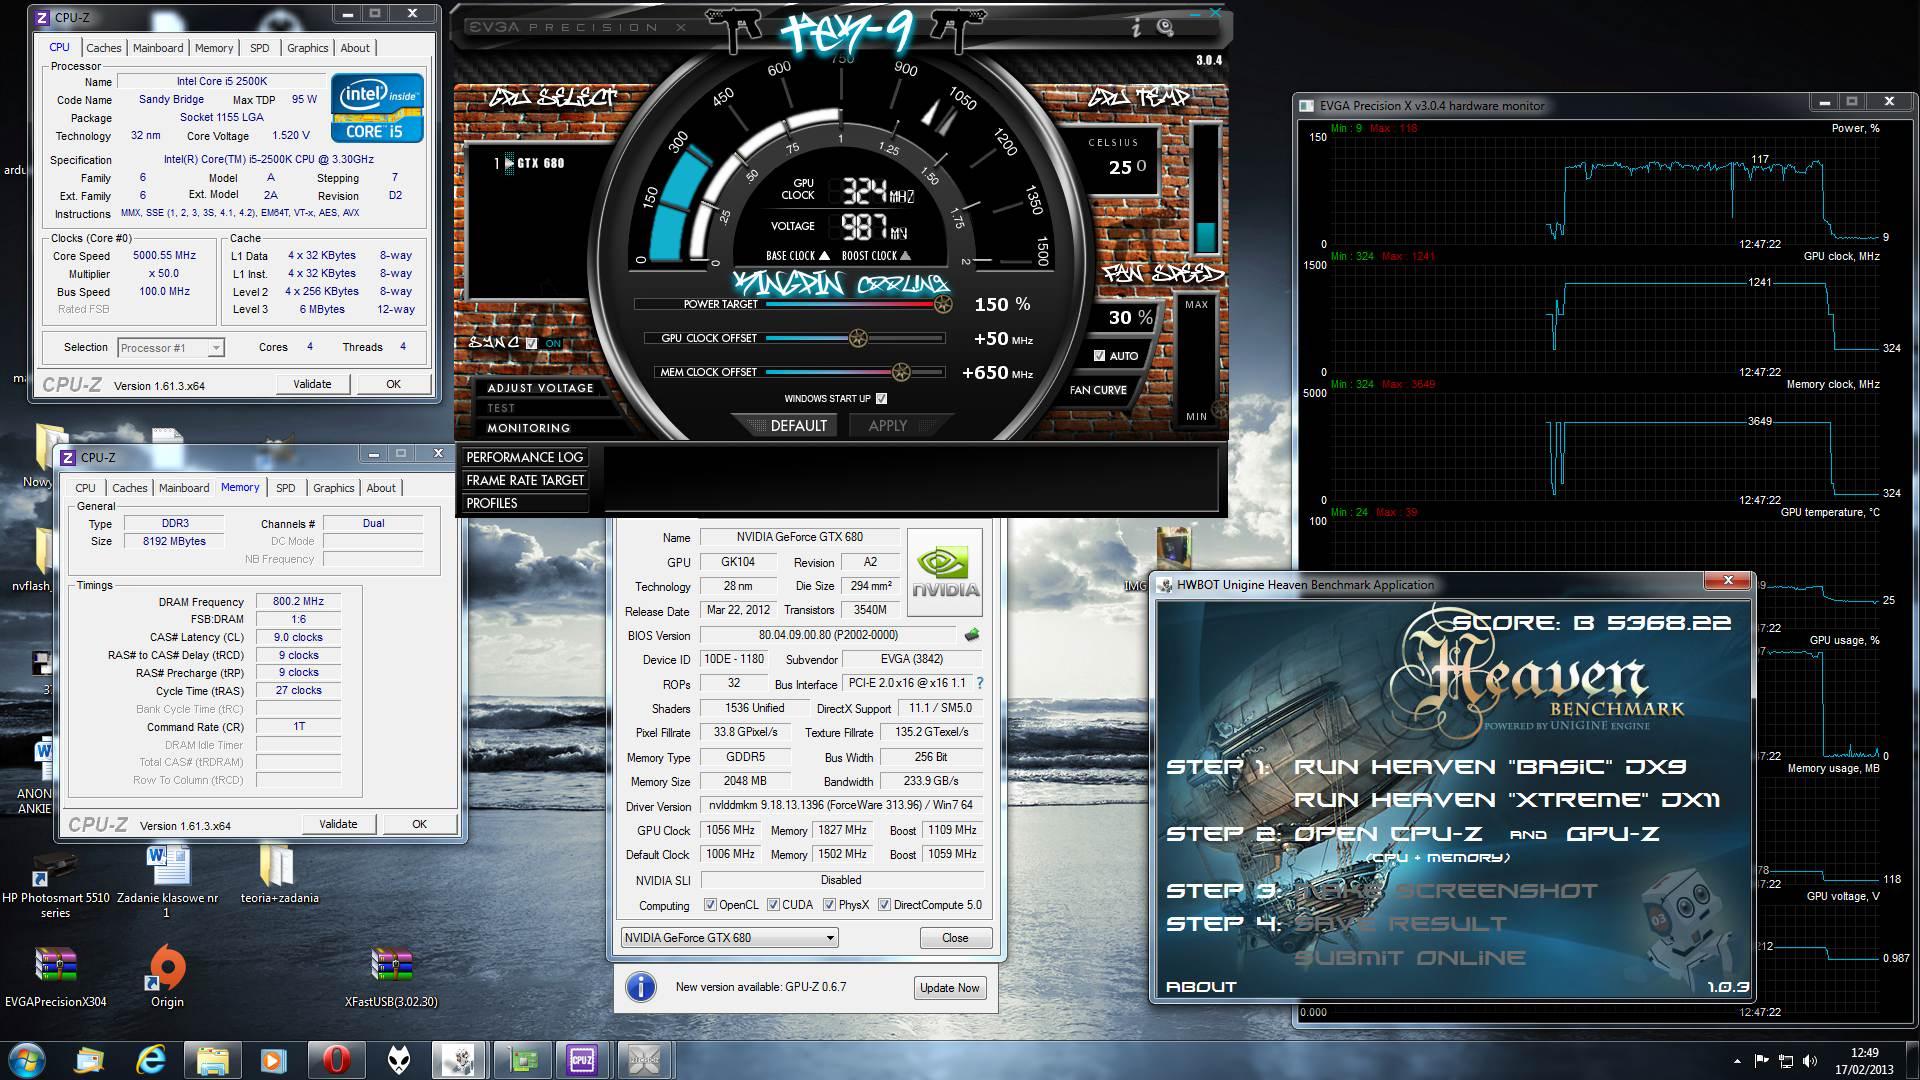Open the Mainboard tab in the top CPU-Z window
This screenshot has height=1080, width=1920.
click(158, 48)
